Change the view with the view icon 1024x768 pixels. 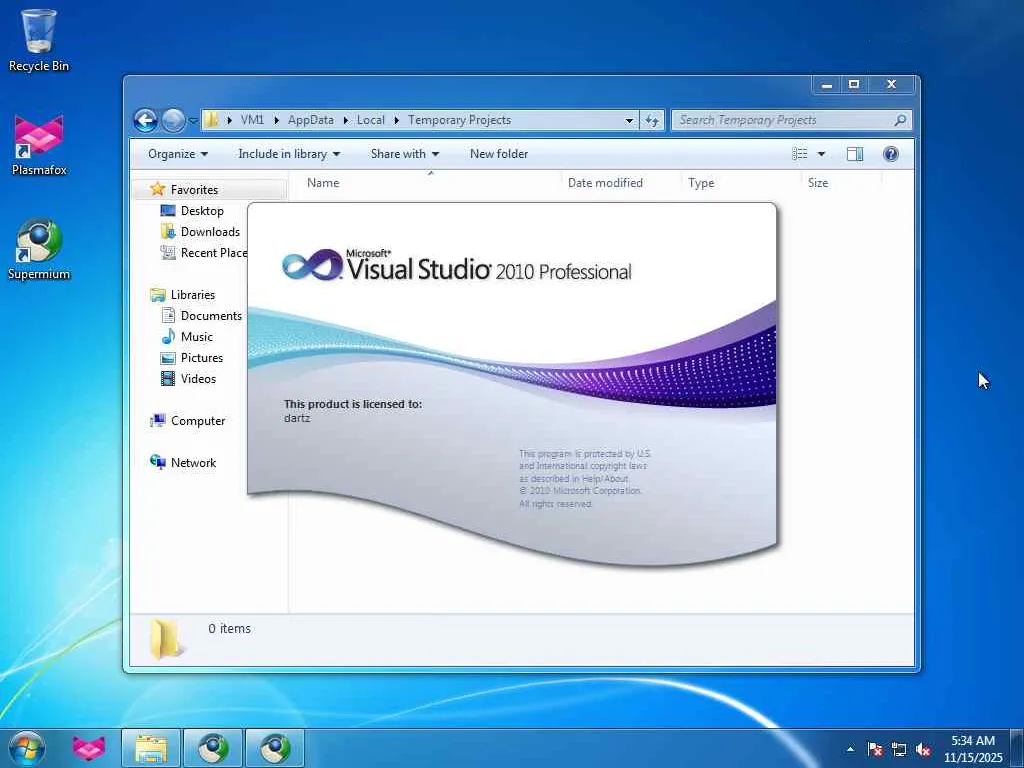pos(800,154)
